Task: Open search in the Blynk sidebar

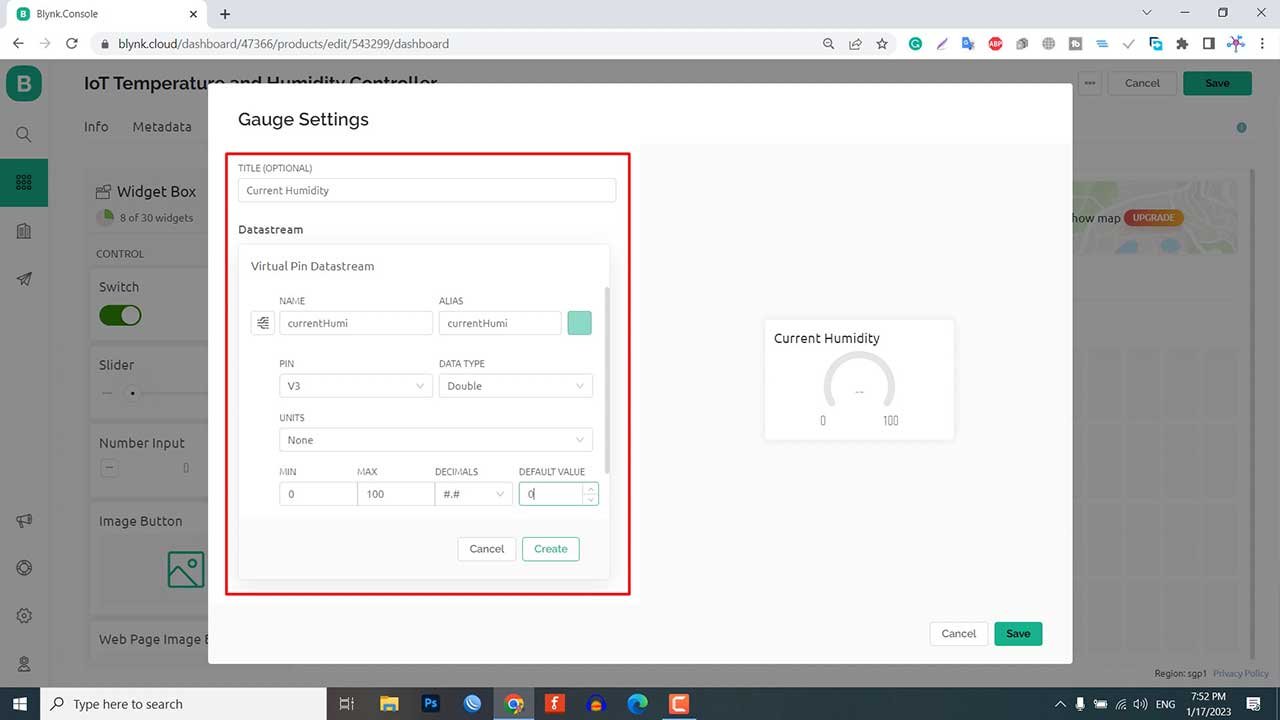Action: point(24,134)
